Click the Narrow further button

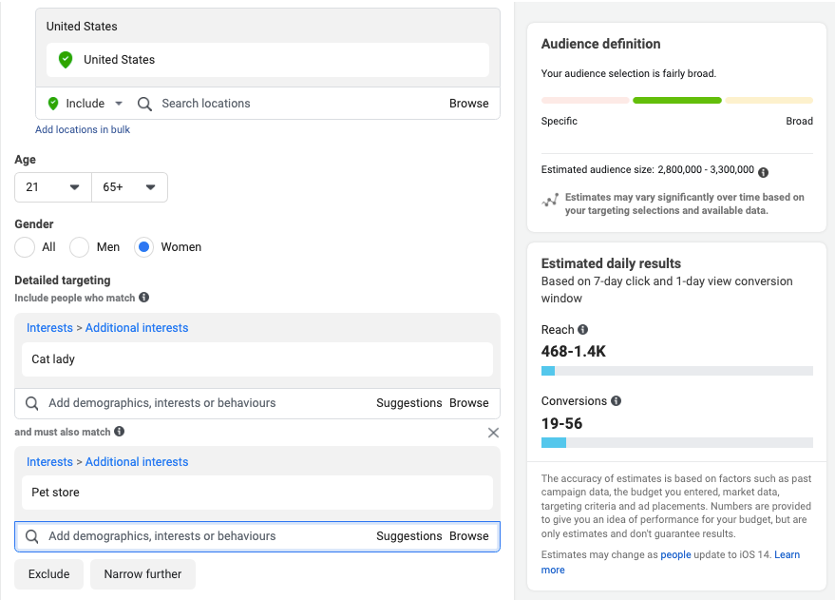pyautogui.click(x=143, y=574)
